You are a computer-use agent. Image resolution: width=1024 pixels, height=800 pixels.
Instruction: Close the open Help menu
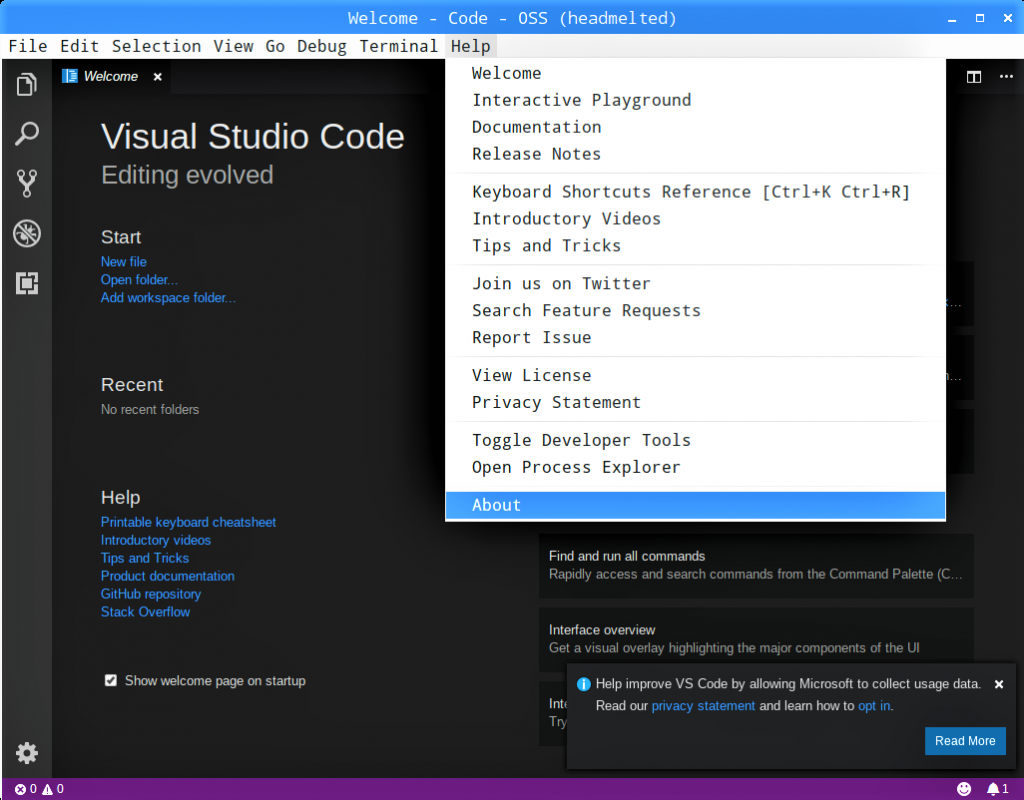click(470, 46)
